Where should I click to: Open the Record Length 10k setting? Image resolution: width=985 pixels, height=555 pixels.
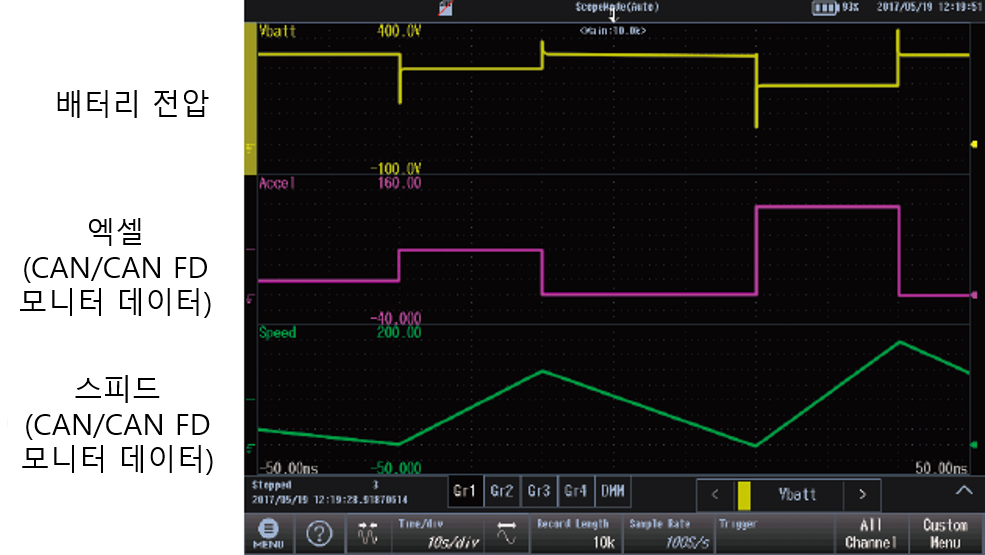[x=576, y=534]
